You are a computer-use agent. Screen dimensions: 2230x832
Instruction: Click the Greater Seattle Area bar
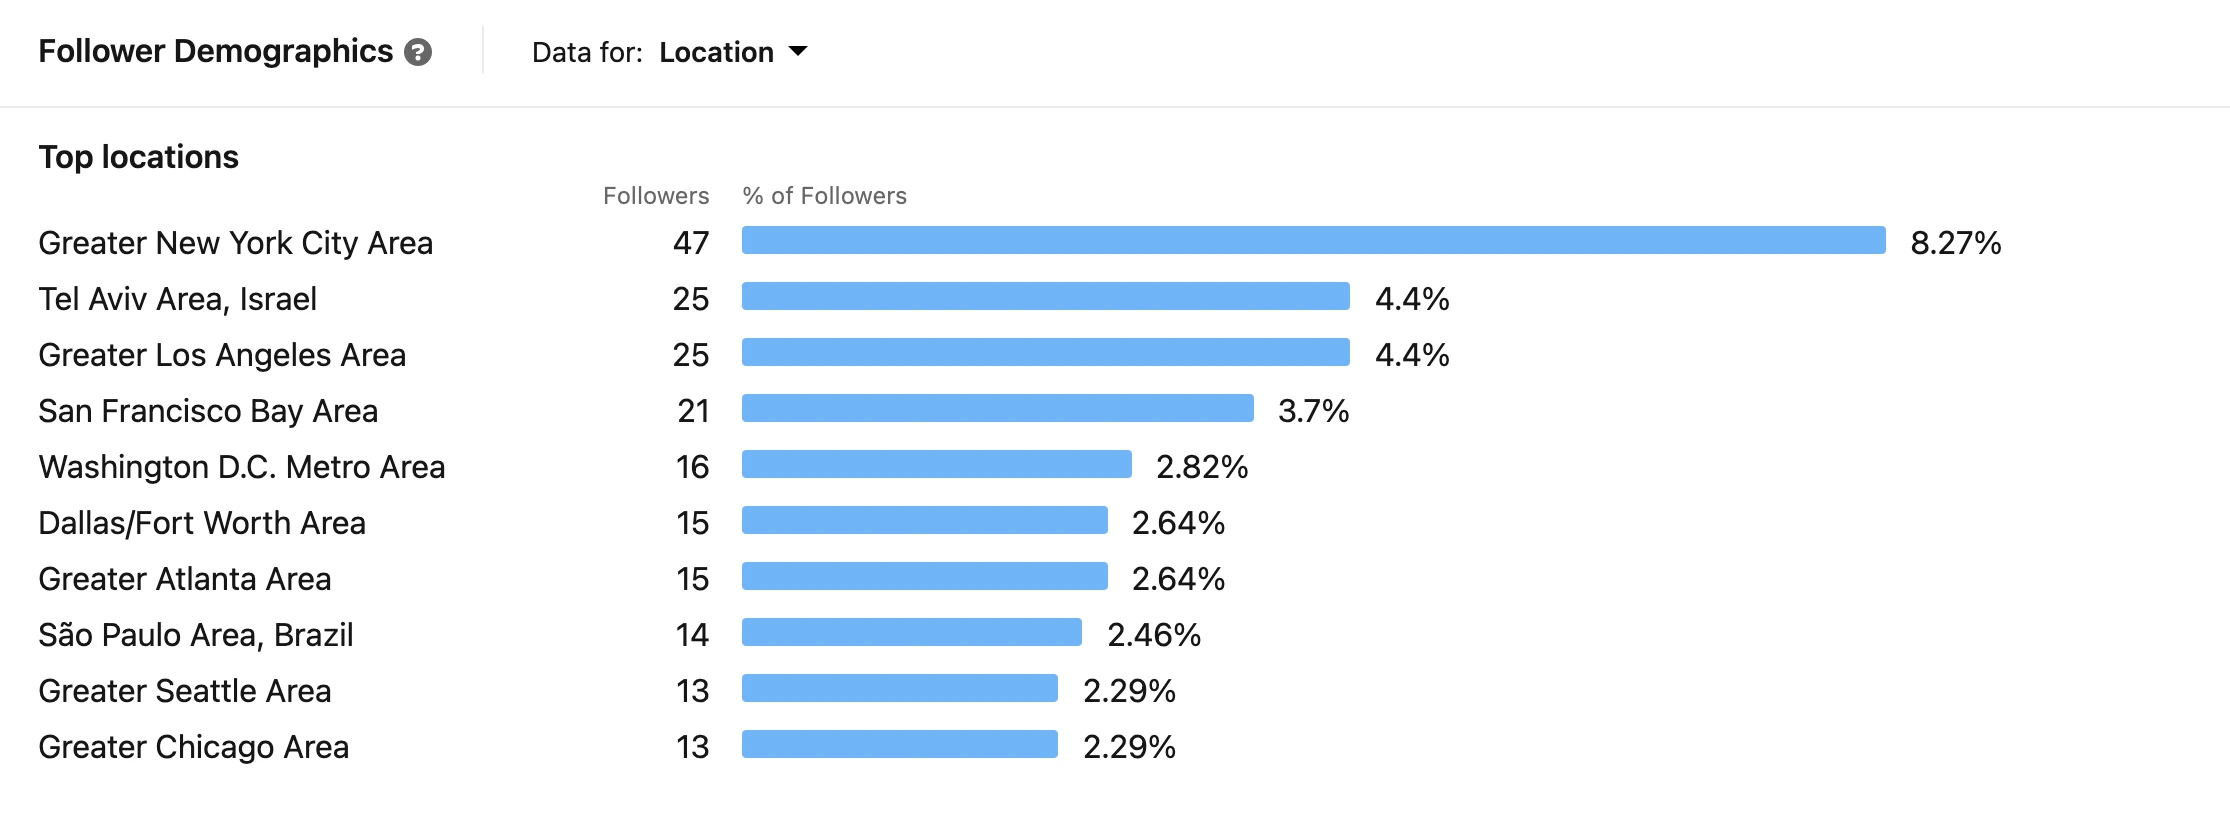898,690
